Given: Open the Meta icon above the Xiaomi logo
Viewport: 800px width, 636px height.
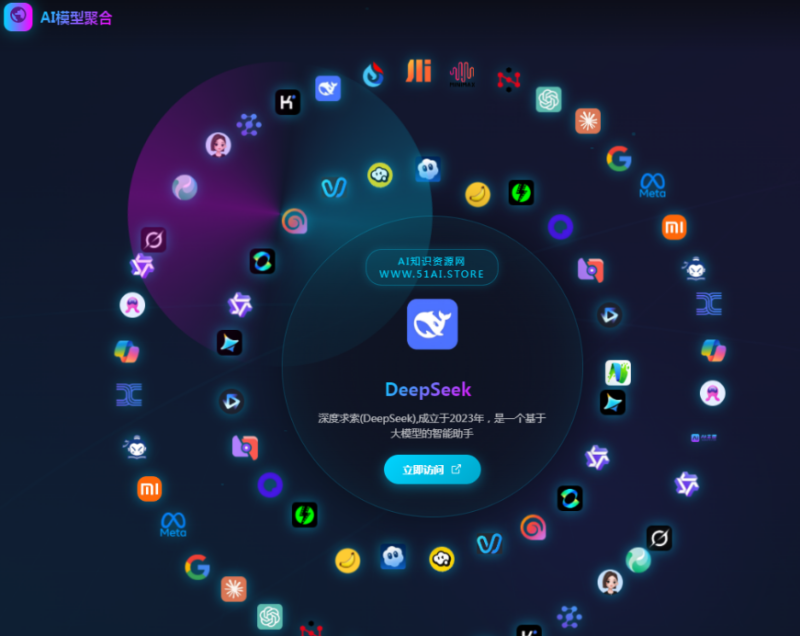Looking at the screenshot, I should tap(653, 185).
